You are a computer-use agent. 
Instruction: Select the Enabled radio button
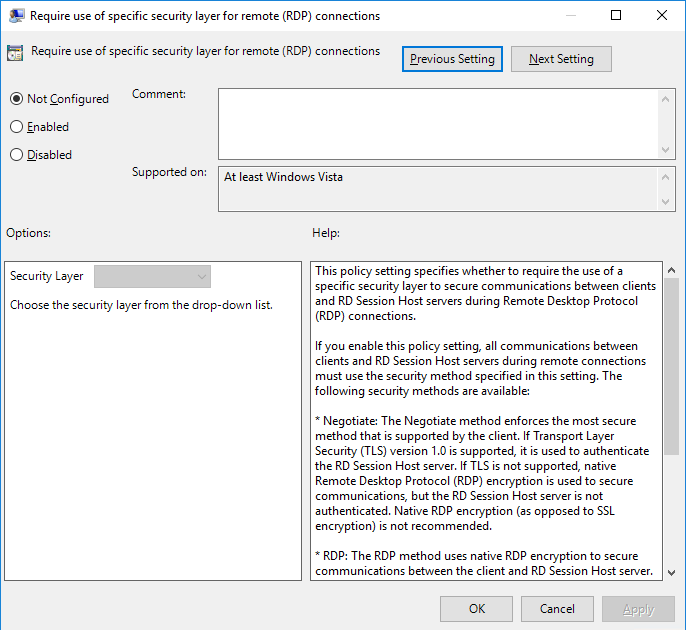(16, 127)
